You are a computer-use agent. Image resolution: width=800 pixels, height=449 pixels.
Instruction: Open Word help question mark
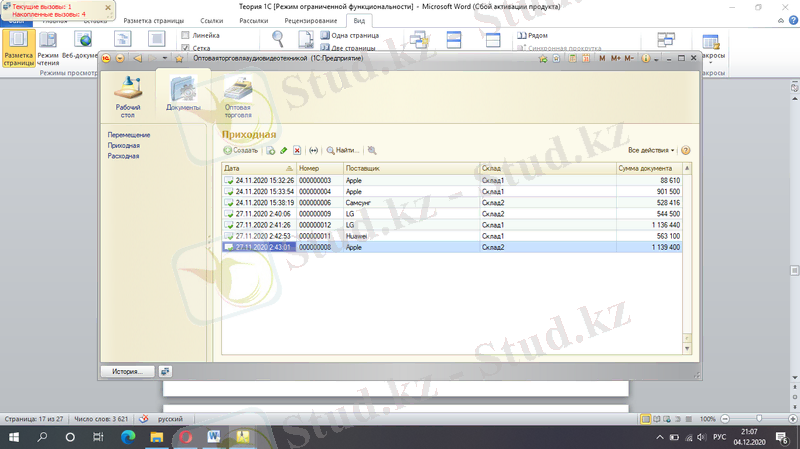(x=793, y=20)
